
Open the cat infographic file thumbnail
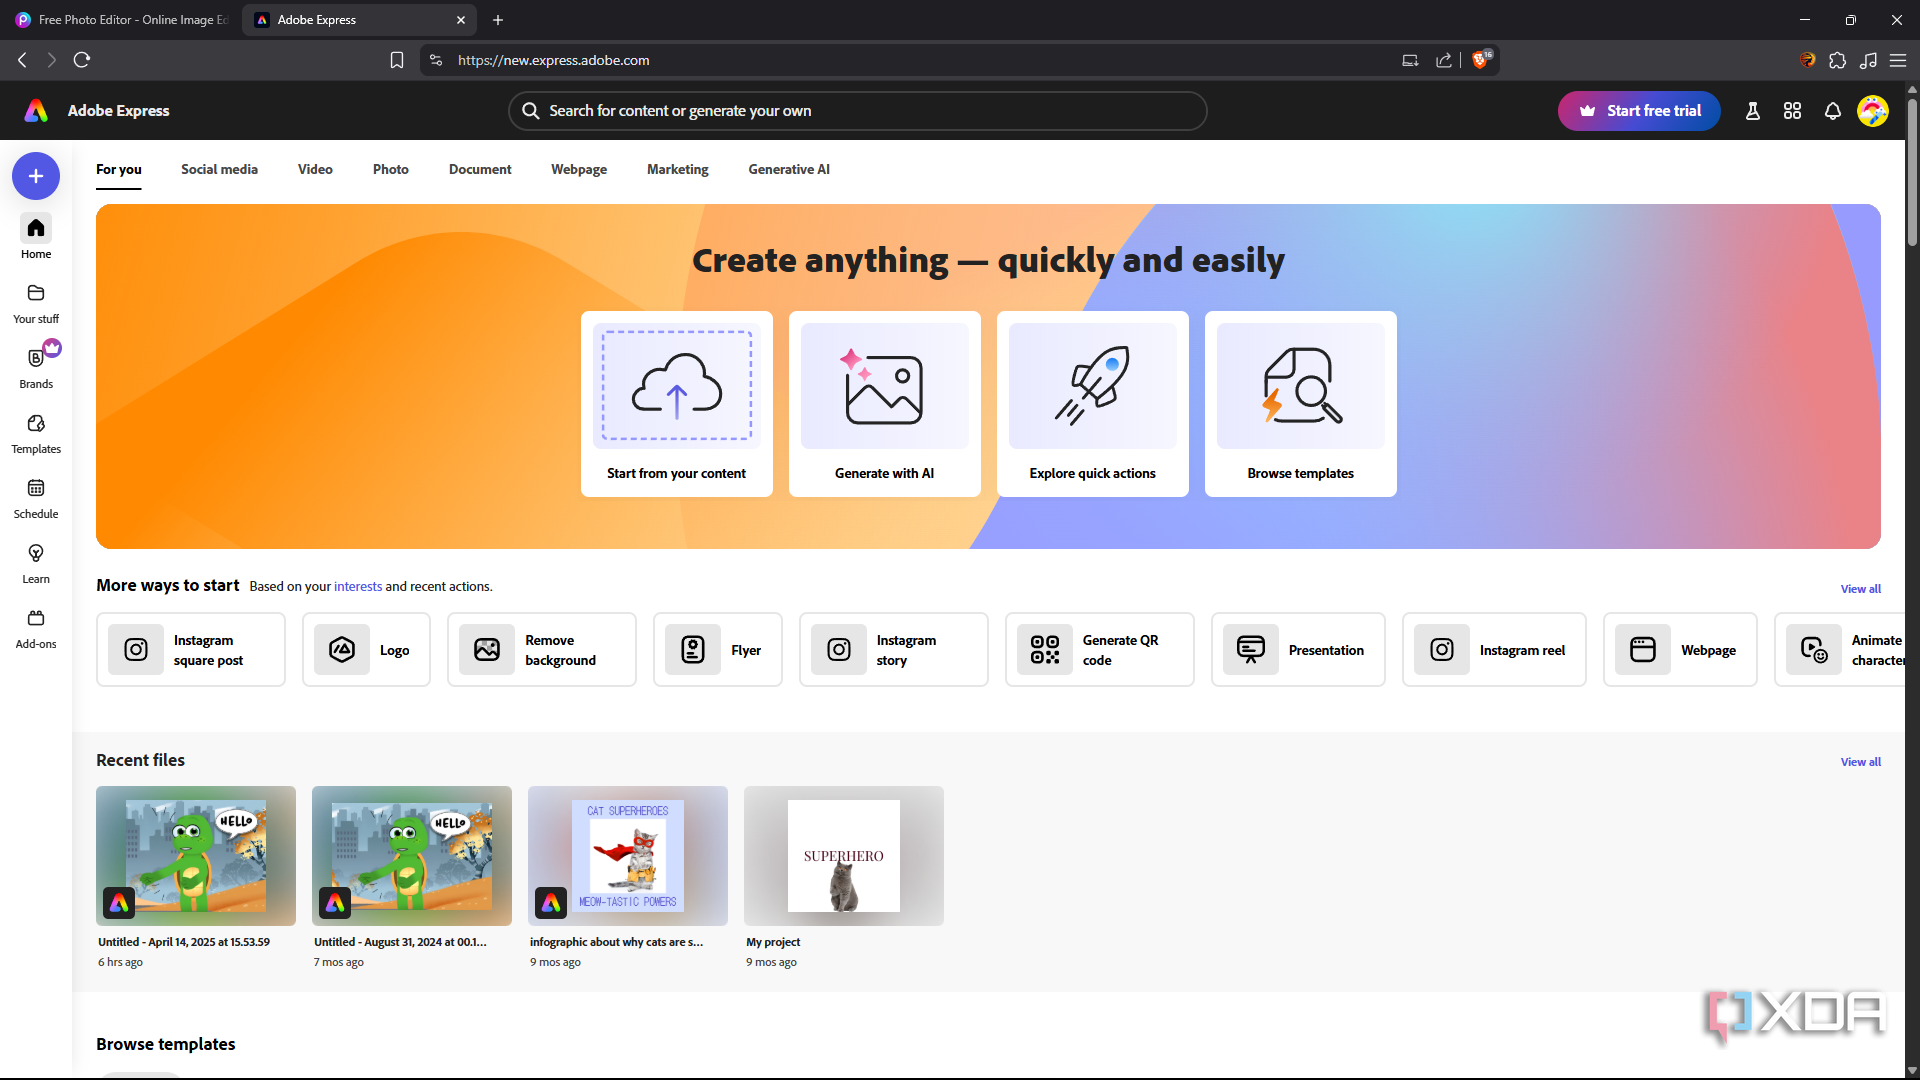[x=628, y=856]
